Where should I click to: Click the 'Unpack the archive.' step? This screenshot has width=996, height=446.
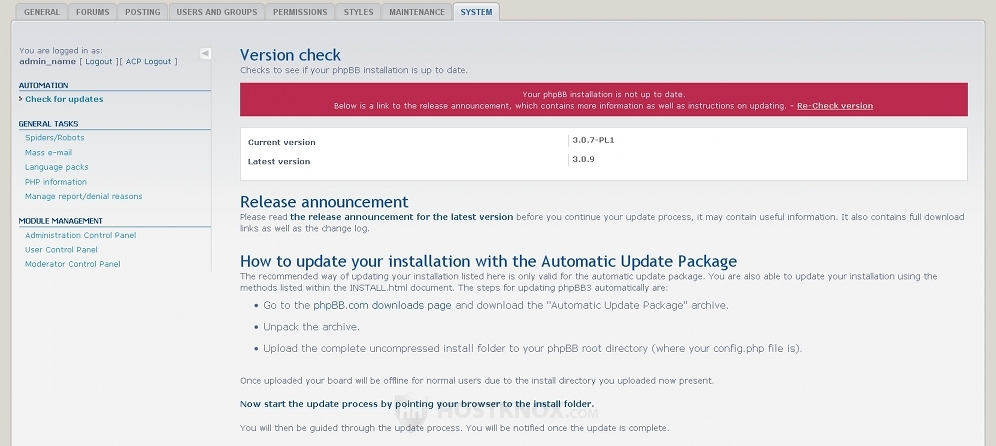click(311, 327)
